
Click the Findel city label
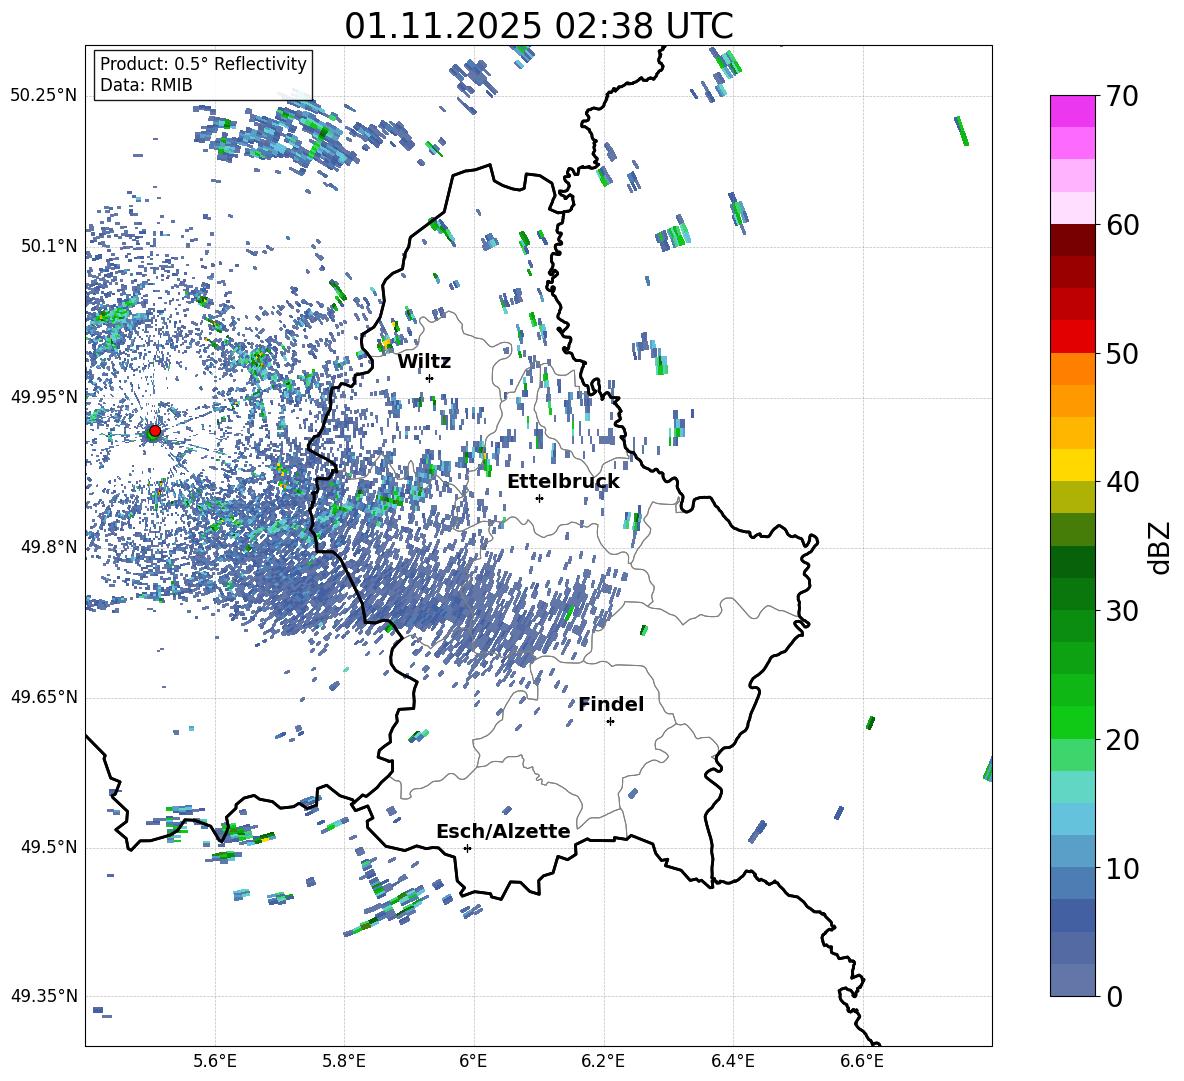[611, 704]
